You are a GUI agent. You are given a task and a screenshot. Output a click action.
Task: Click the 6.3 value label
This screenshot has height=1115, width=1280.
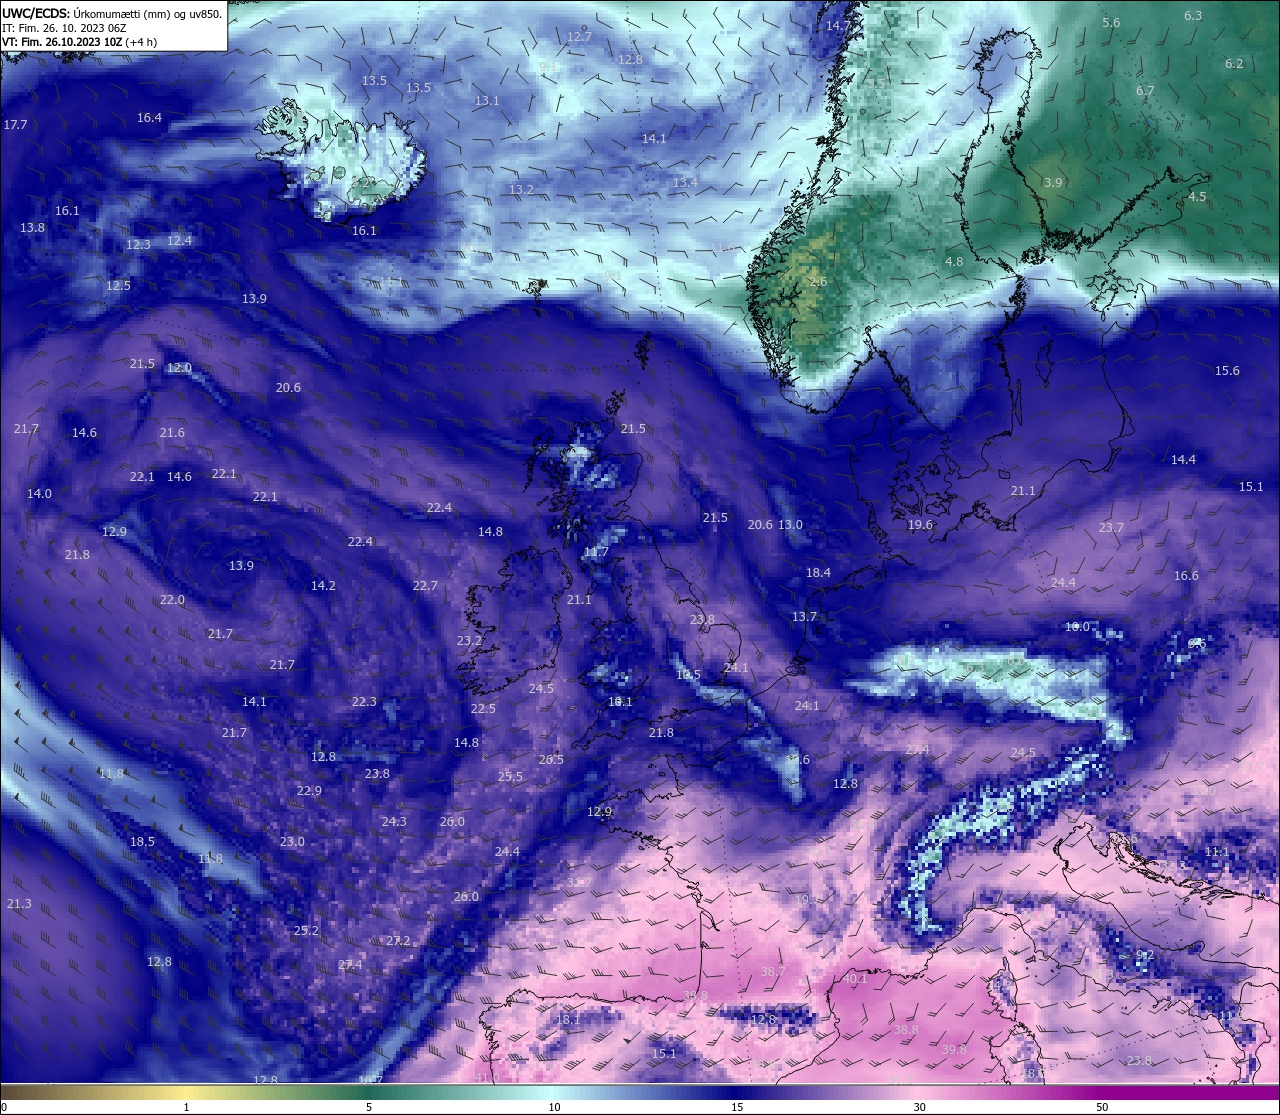click(x=1193, y=16)
